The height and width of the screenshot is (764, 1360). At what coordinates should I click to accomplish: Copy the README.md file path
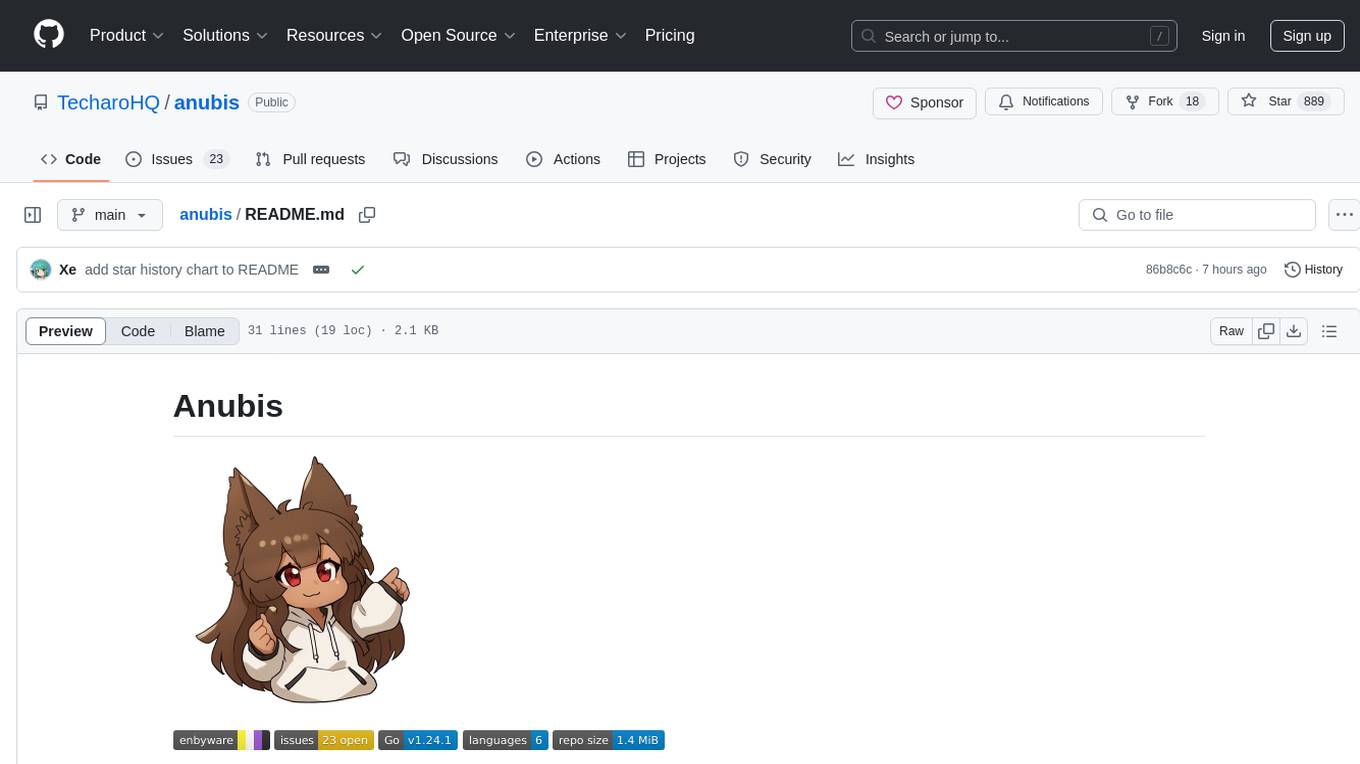point(367,215)
